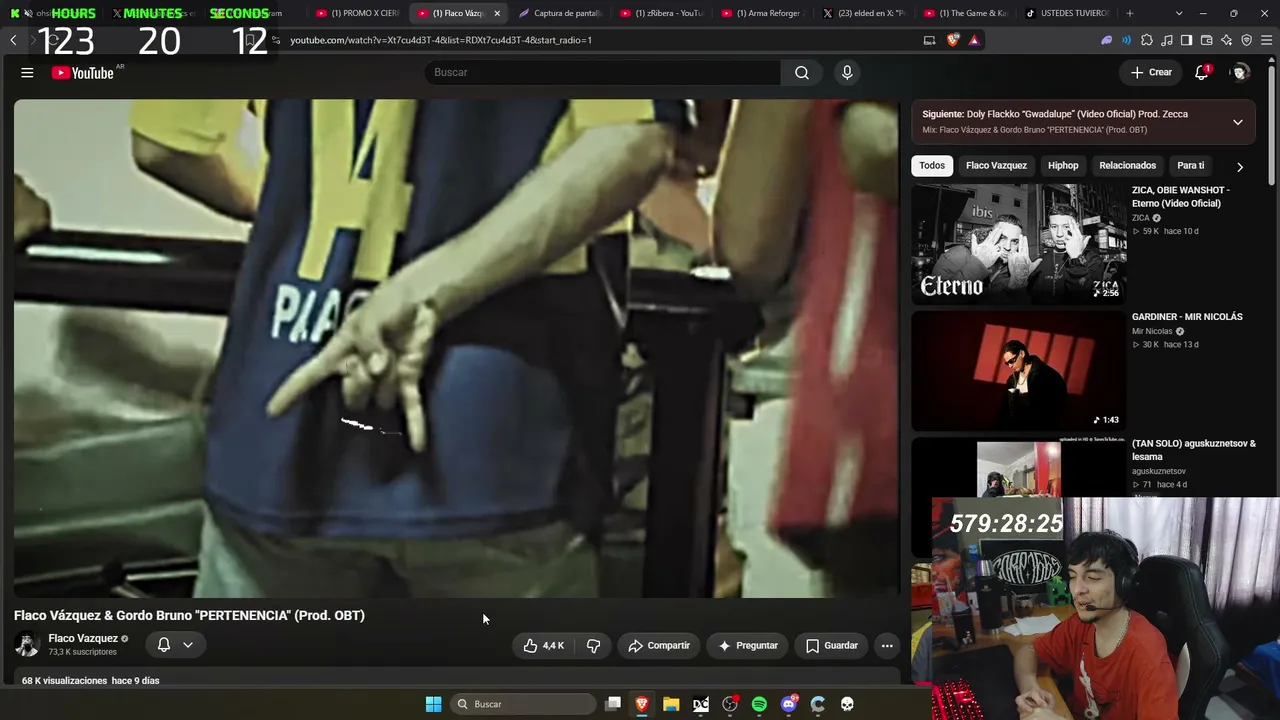Image resolution: width=1280 pixels, height=720 pixels.
Task: Open Brave Rewards triangle icon
Action: pos(973,40)
